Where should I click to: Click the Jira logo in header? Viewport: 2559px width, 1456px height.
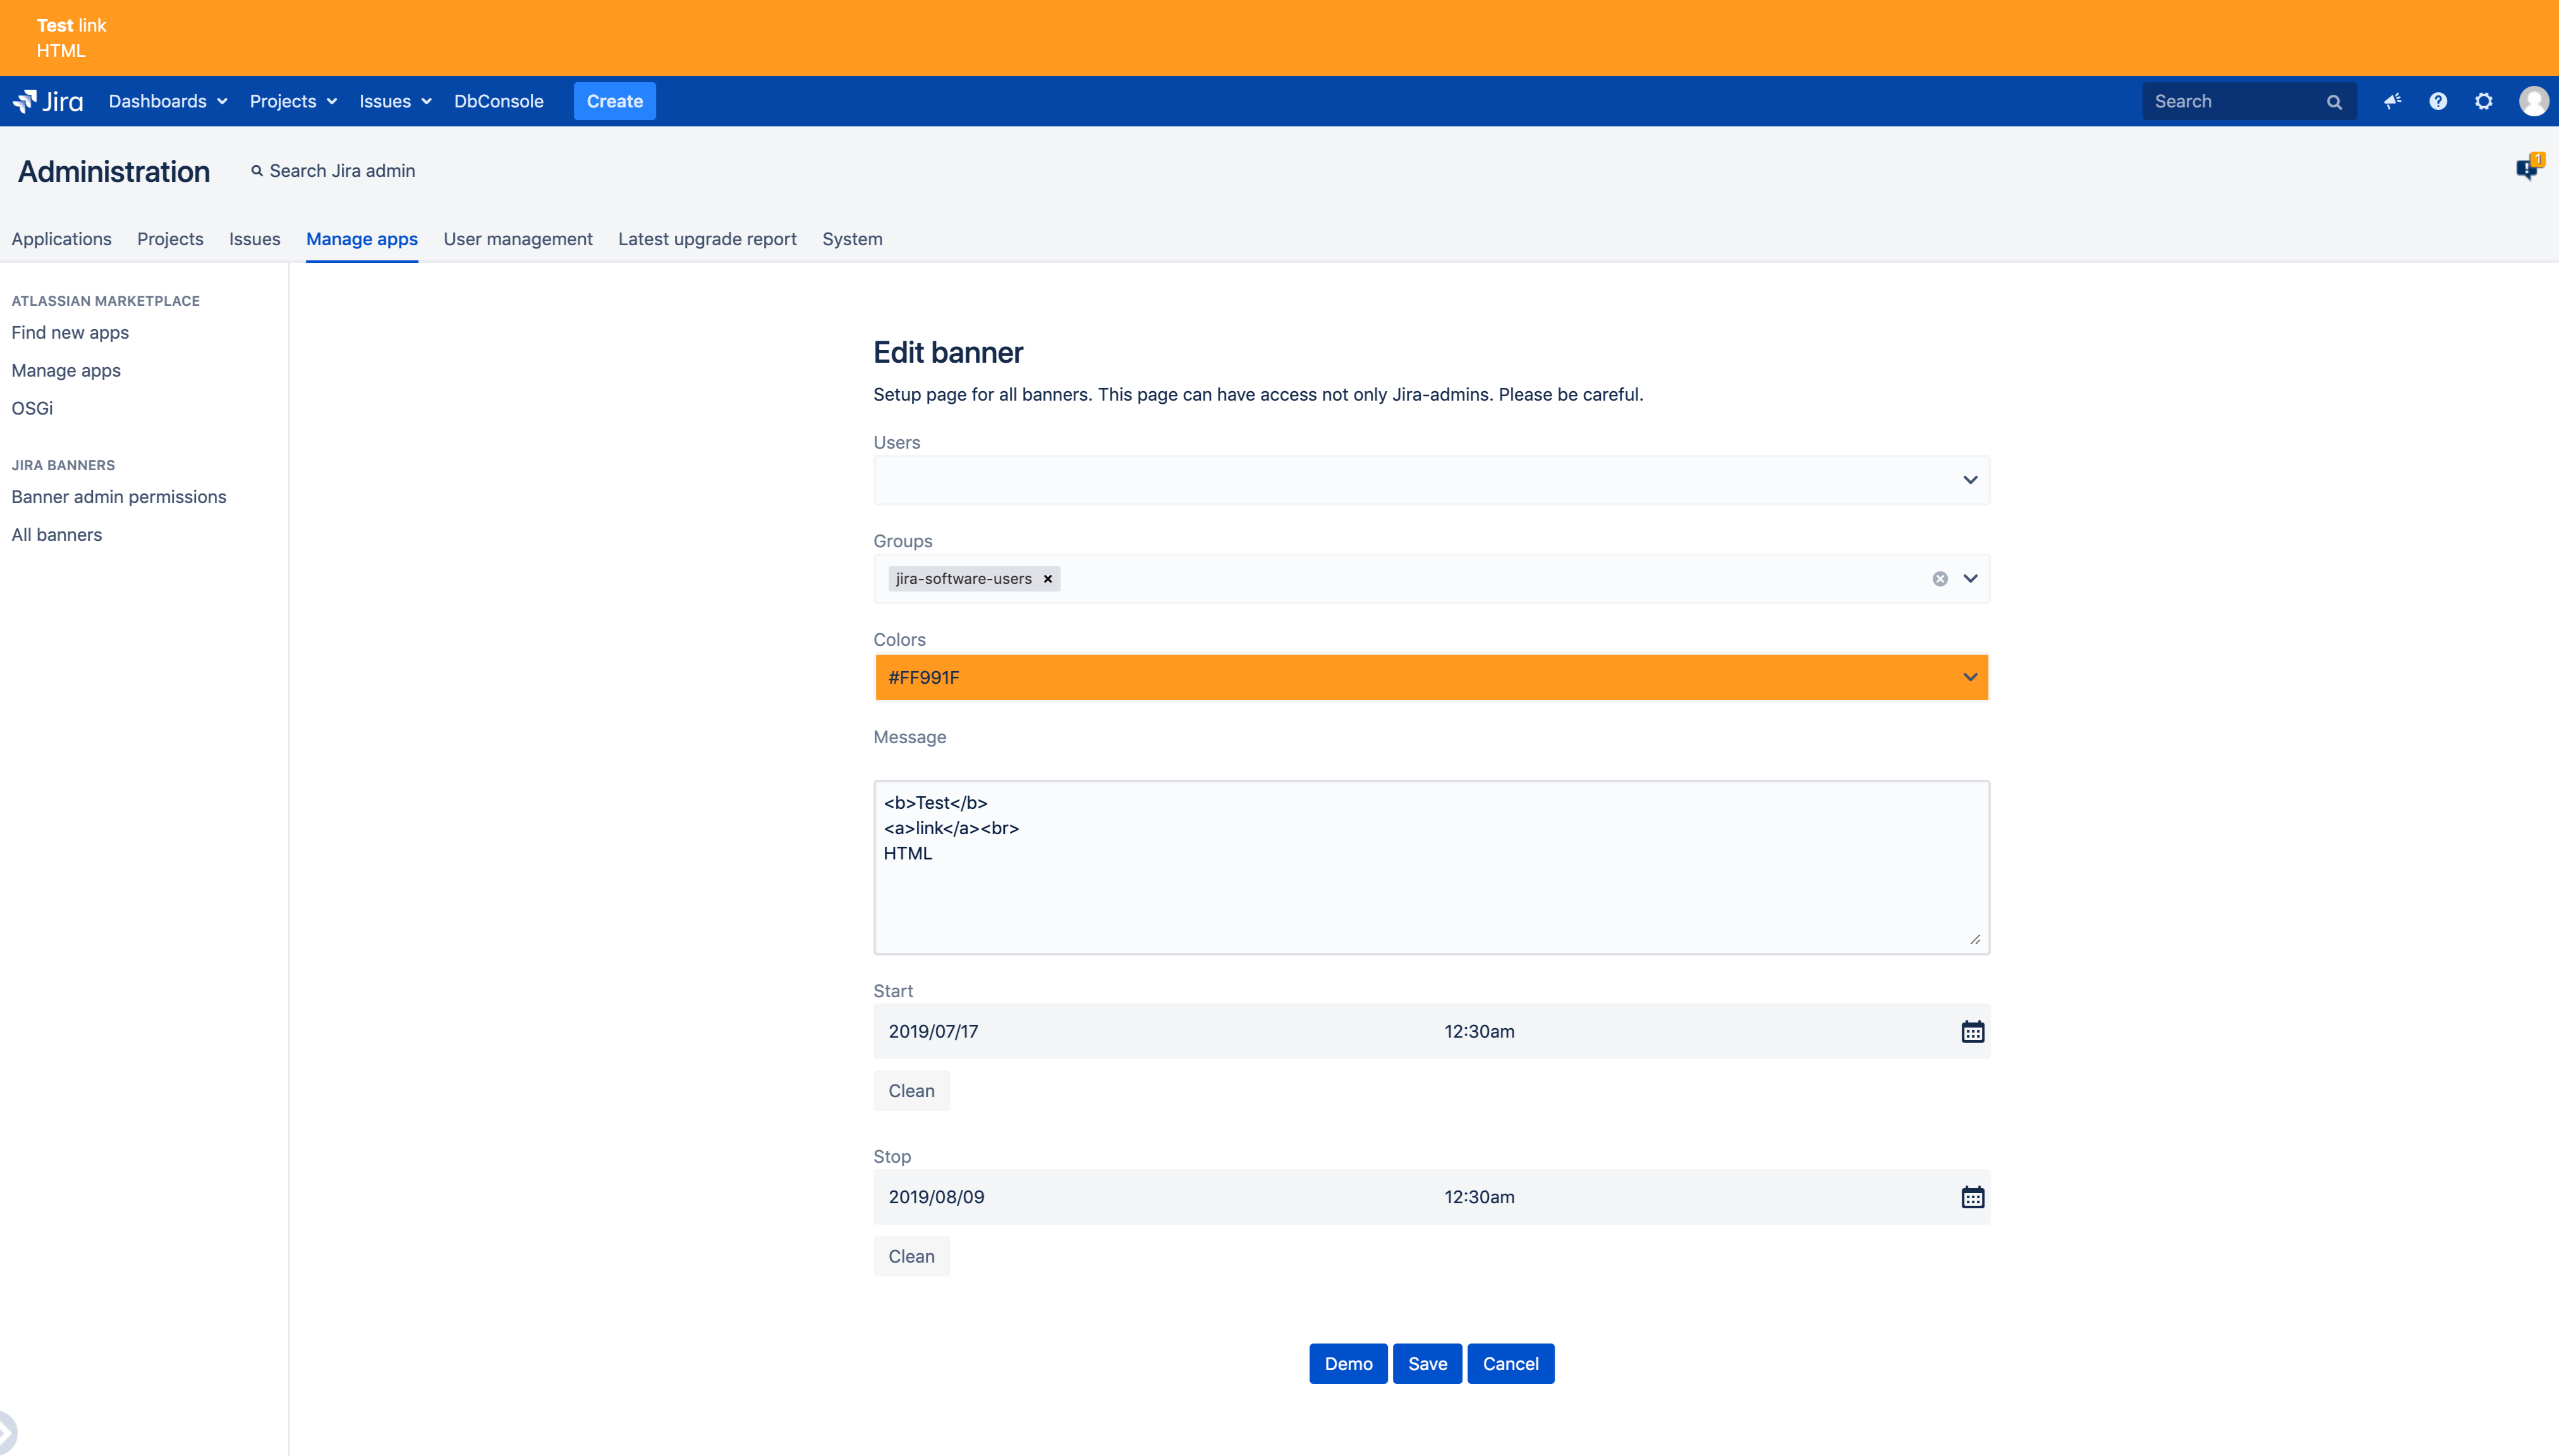(48, 101)
